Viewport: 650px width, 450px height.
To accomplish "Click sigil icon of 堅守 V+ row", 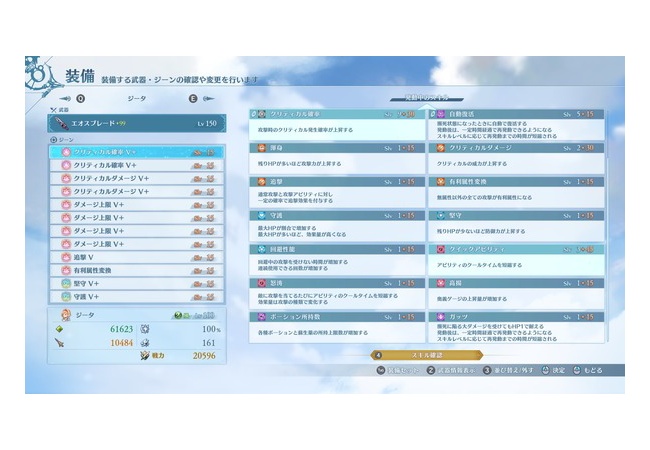I will point(66,284).
